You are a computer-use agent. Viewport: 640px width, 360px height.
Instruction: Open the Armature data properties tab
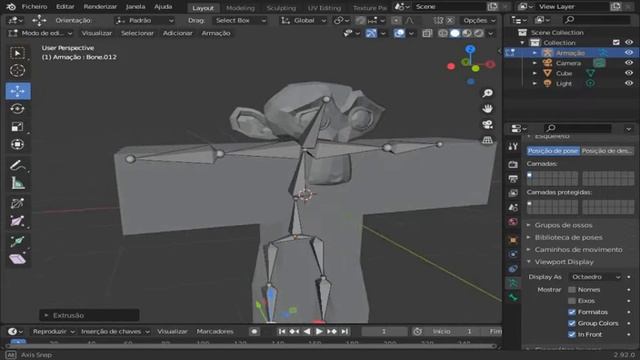point(513,283)
